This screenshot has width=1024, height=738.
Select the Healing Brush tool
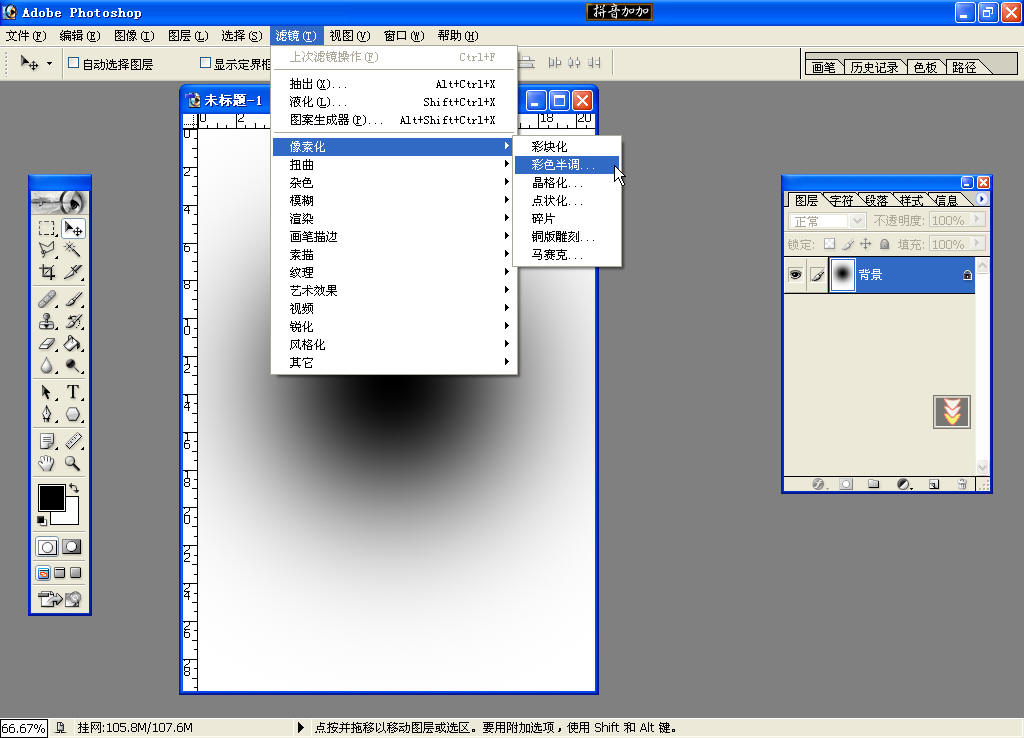pyautogui.click(x=47, y=299)
